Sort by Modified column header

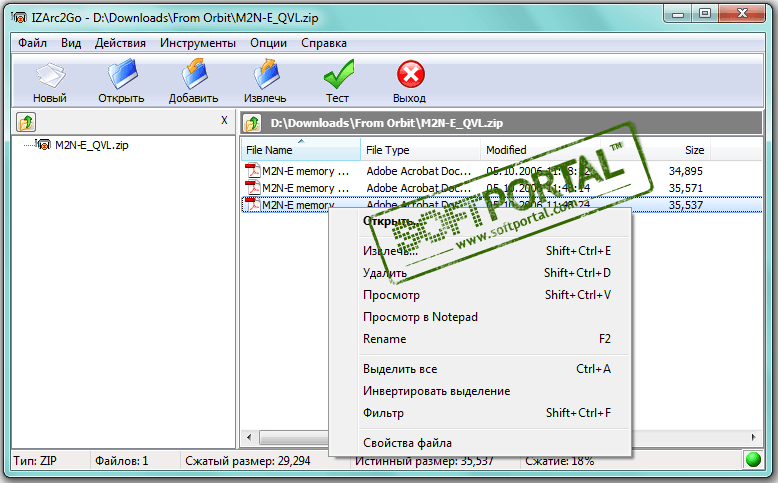[x=540, y=149]
